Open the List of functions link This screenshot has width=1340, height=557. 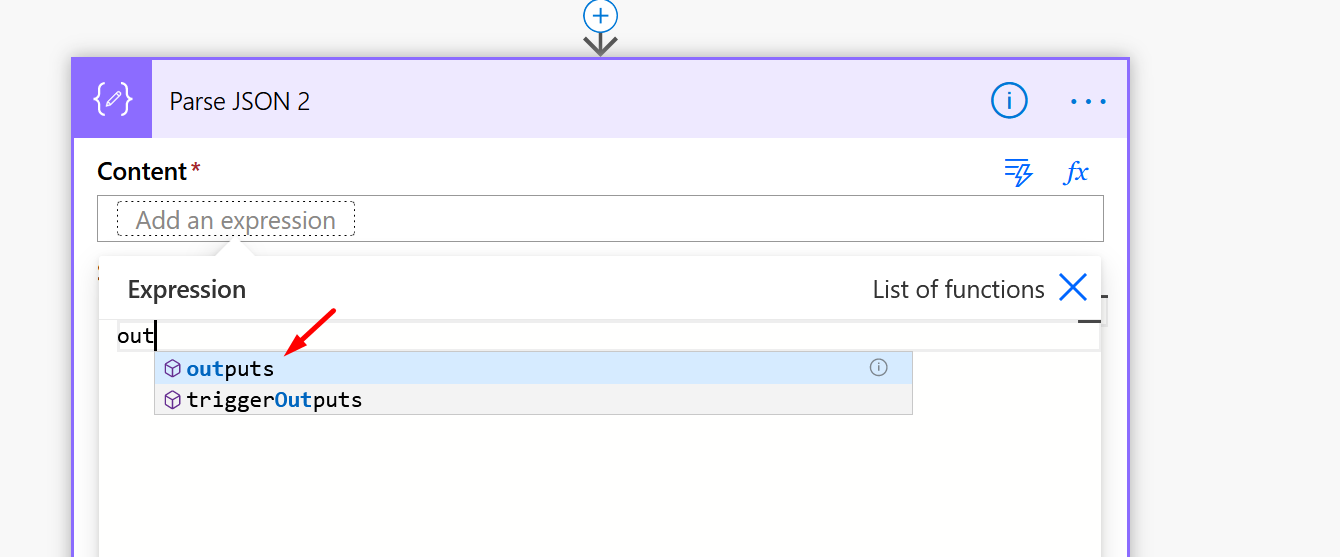[958, 289]
